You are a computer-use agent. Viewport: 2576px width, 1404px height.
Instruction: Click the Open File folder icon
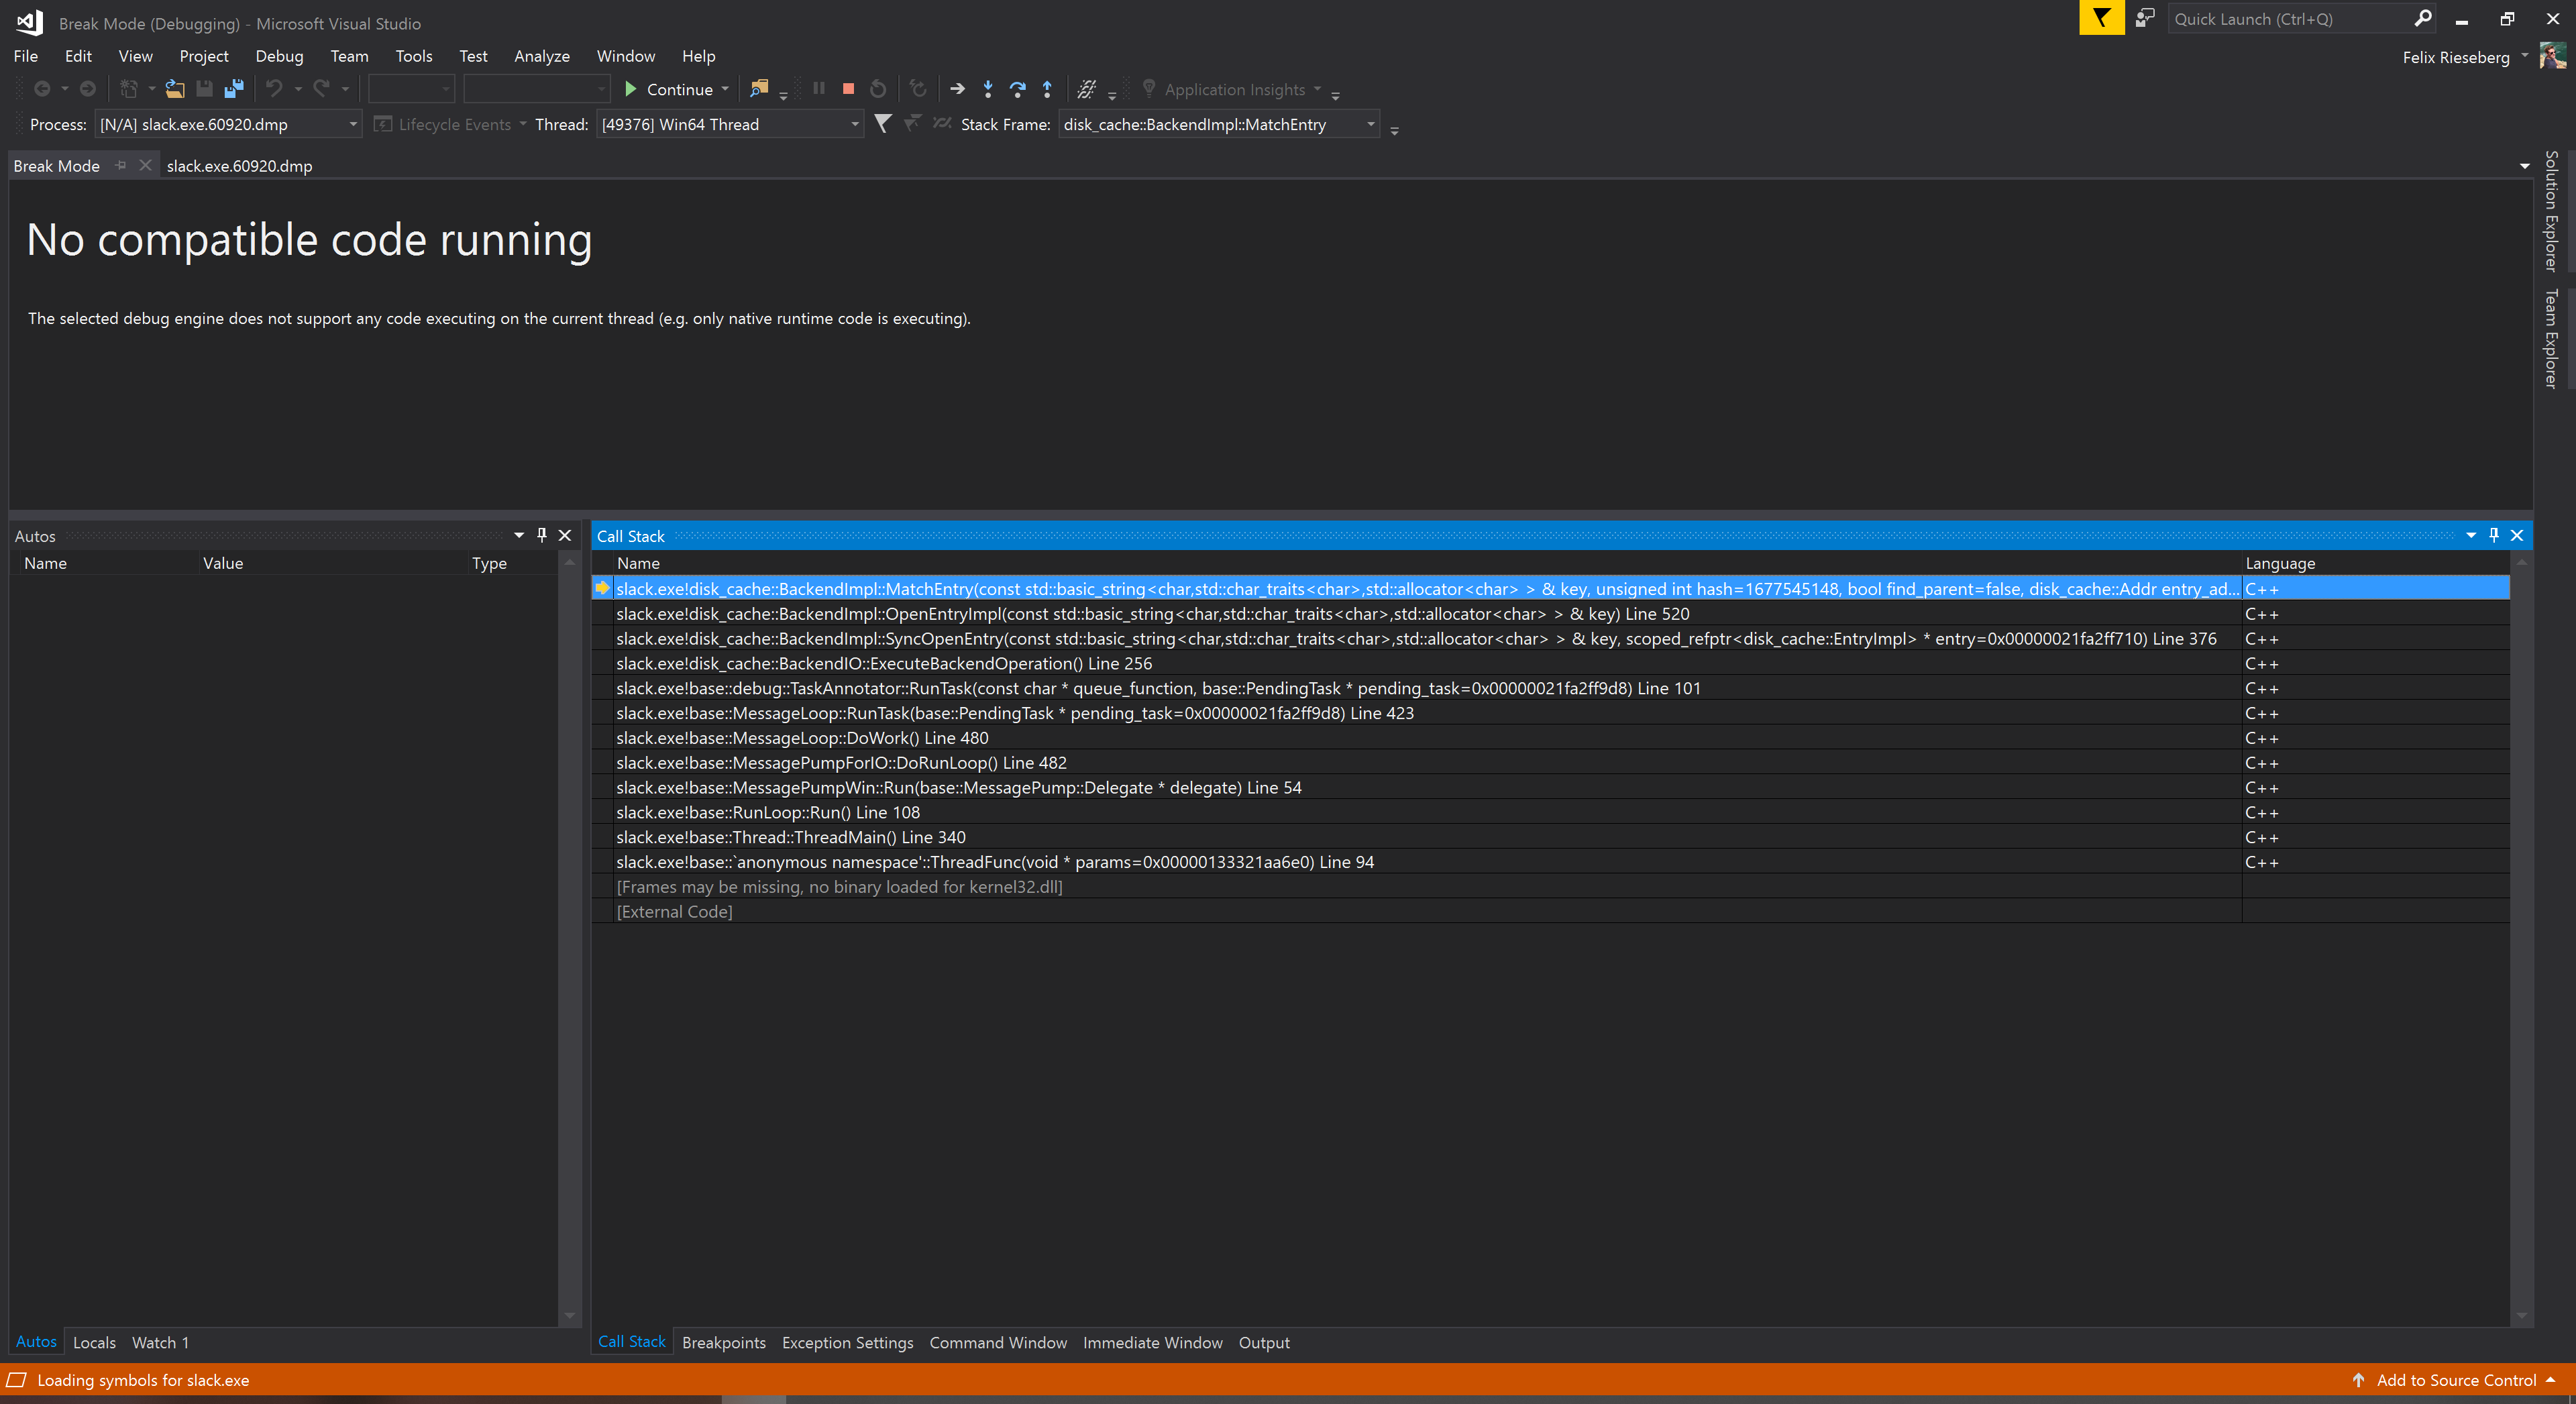[x=175, y=89]
